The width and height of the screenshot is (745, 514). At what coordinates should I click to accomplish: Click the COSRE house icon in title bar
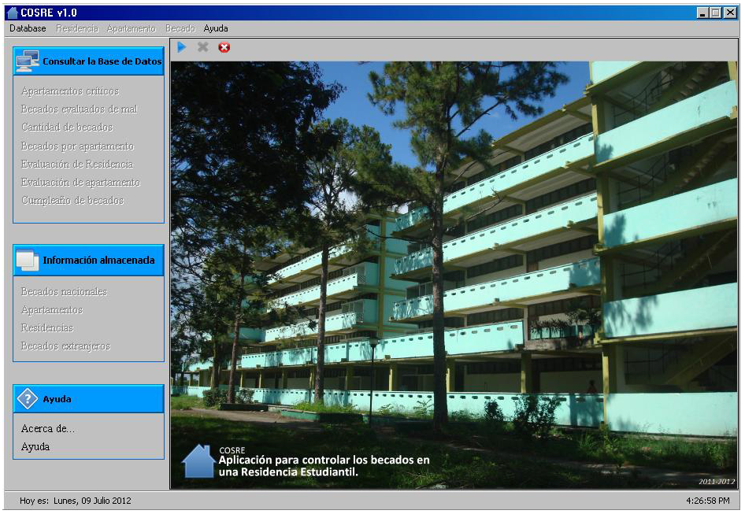coord(13,12)
